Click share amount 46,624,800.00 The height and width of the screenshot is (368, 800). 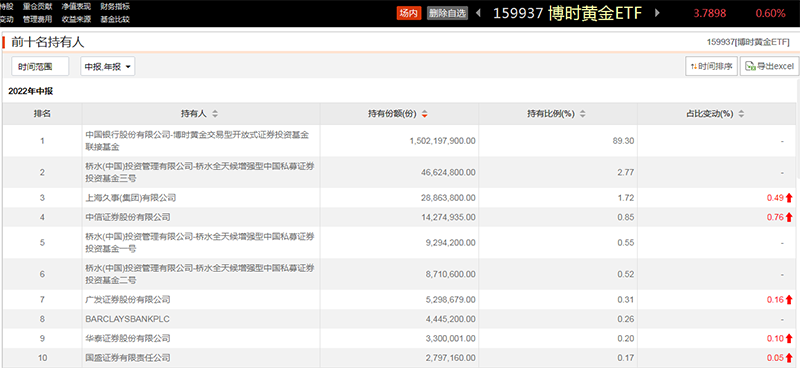pos(447,172)
